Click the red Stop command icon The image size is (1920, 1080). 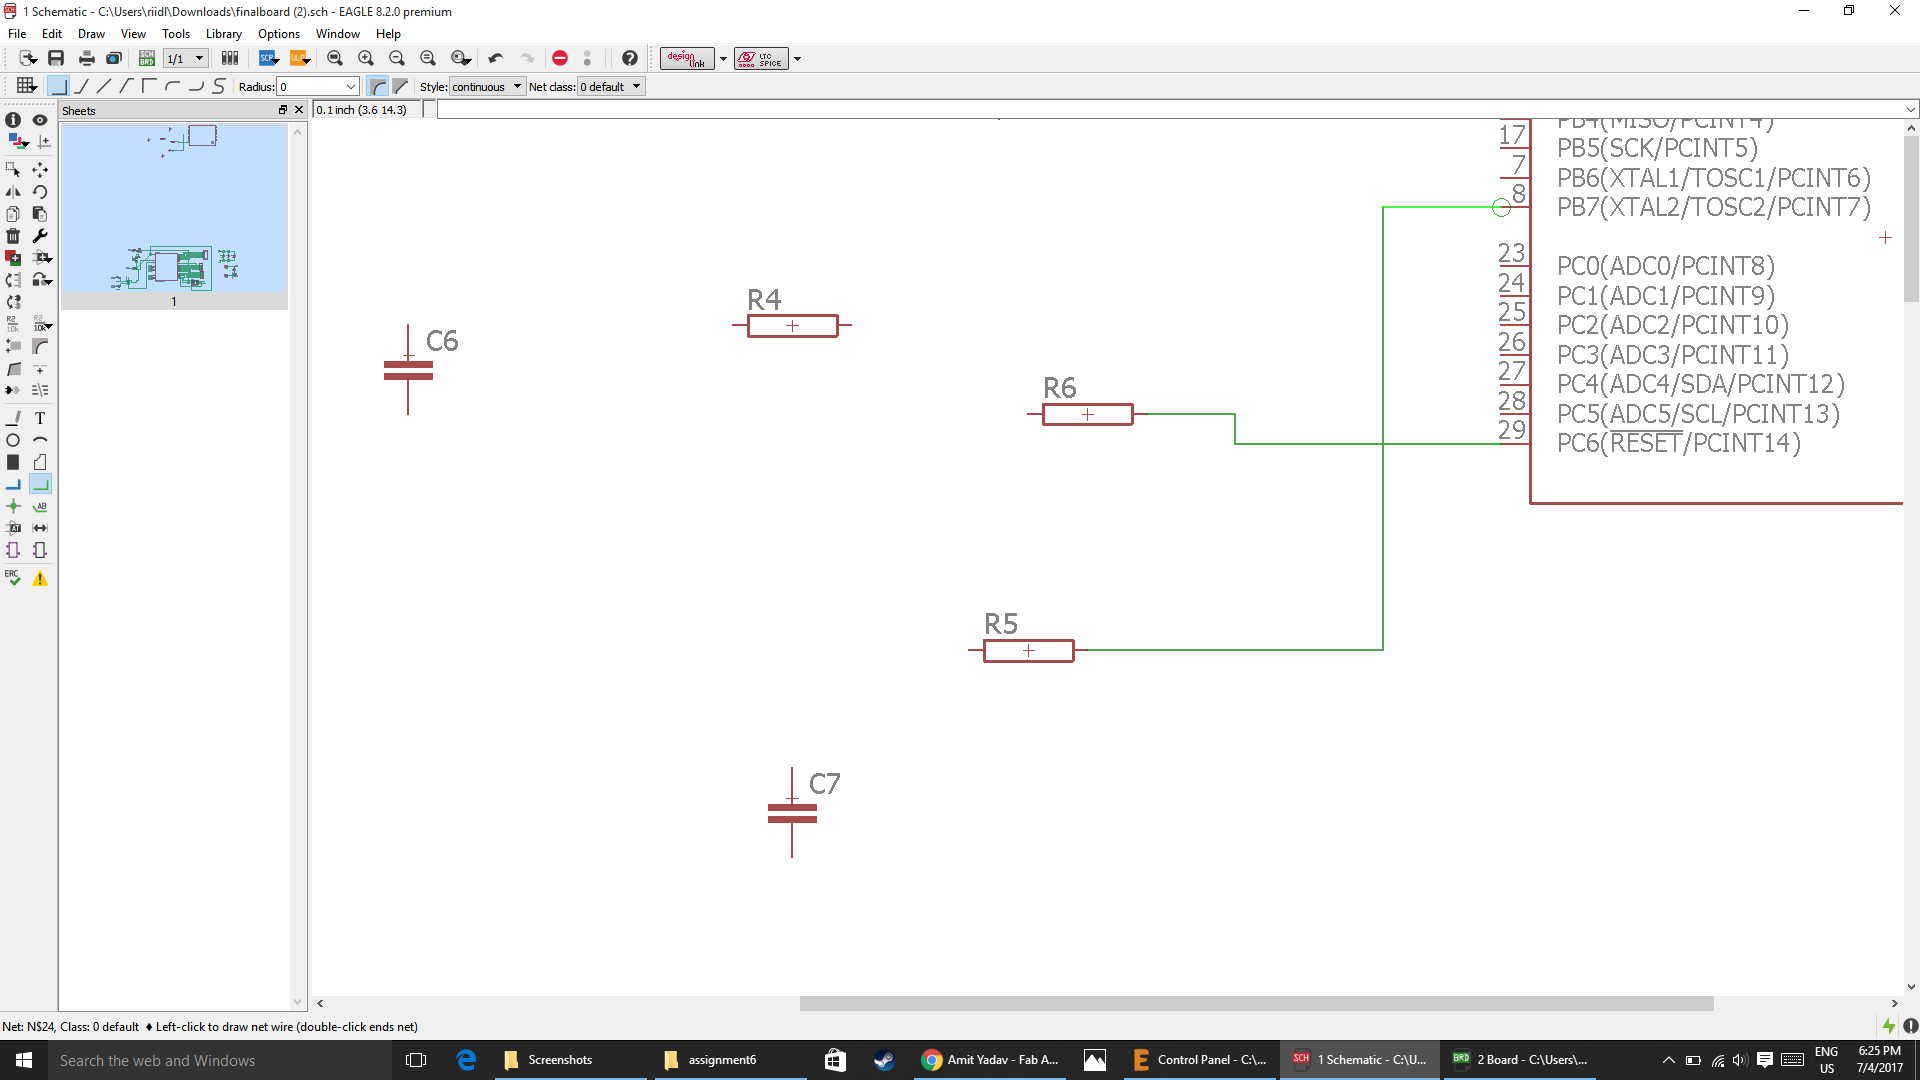(560, 58)
